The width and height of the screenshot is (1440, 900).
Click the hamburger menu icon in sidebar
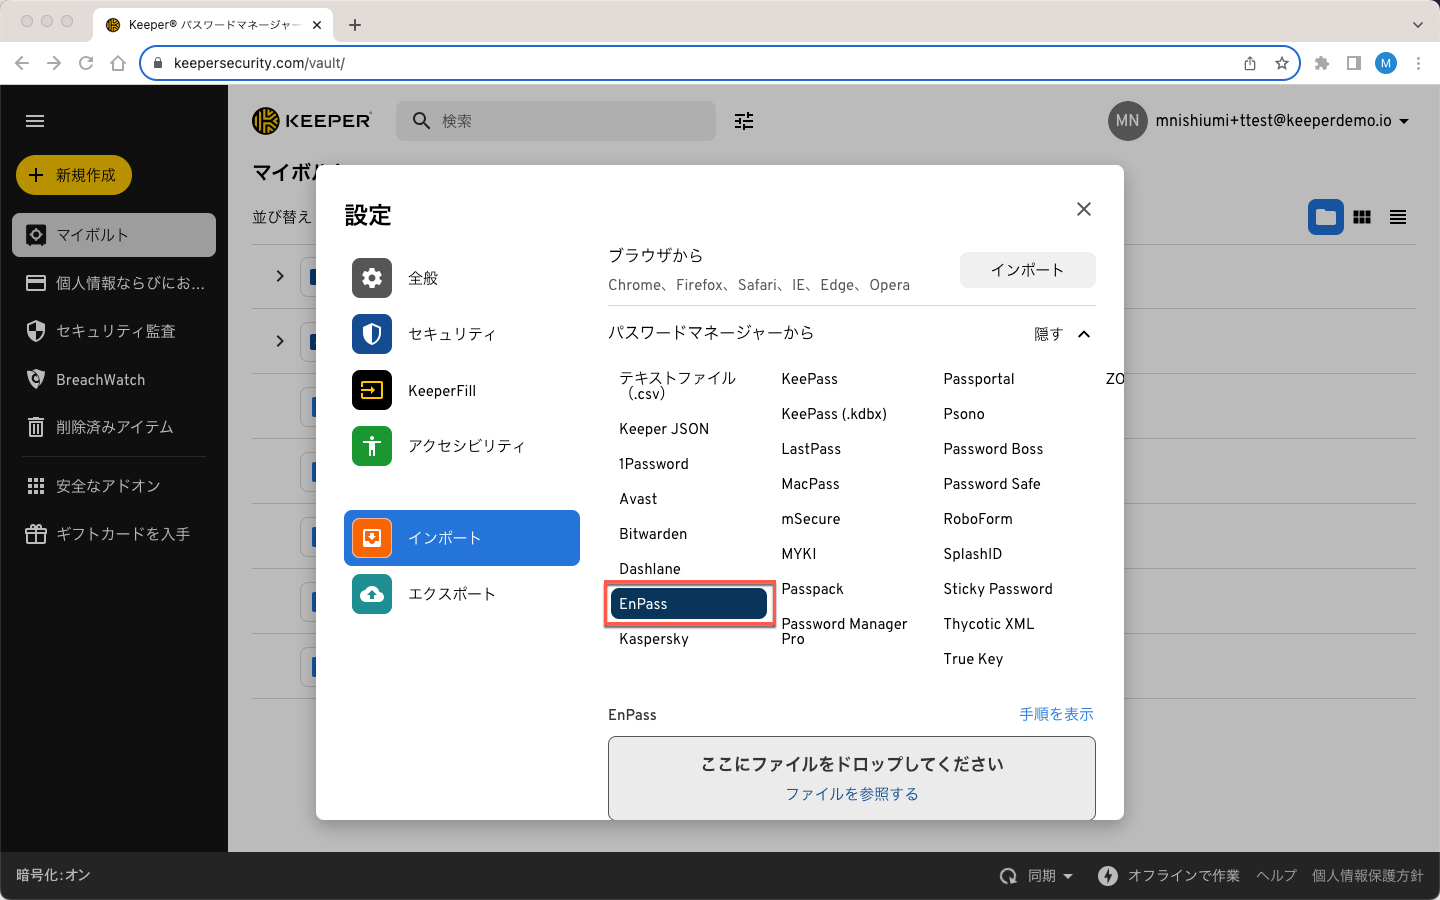coord(35,121)
